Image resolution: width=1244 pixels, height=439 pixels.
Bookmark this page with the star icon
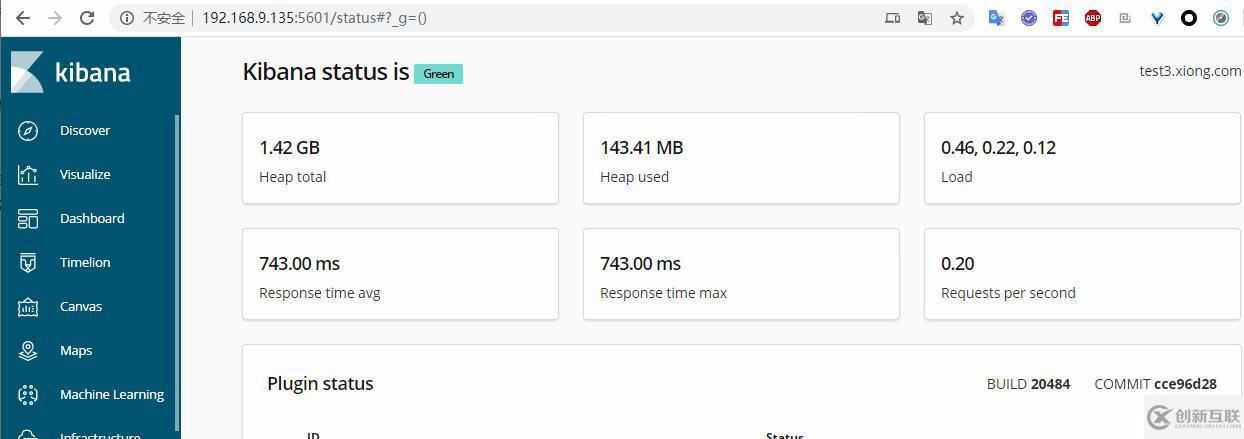click(957, 18)
